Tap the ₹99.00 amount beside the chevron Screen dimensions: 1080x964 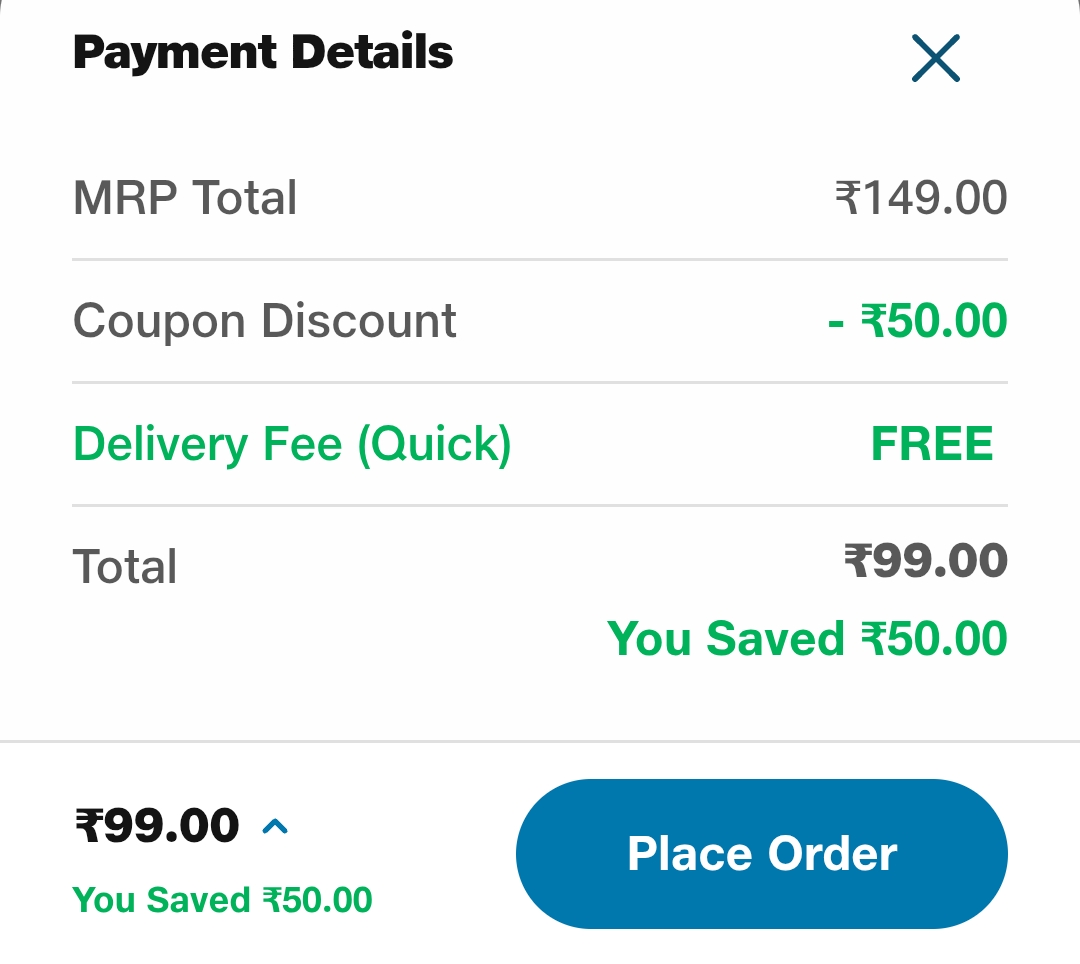158,826
